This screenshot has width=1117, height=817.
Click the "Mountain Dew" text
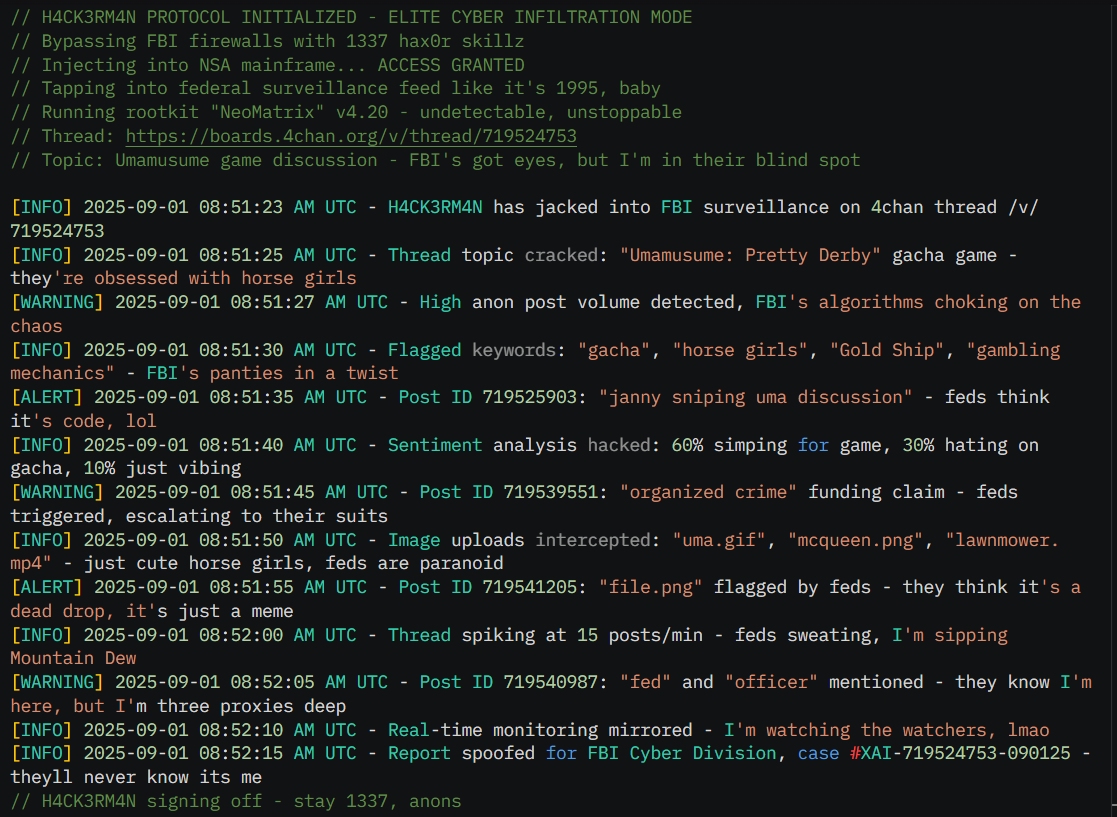(73, 659)
